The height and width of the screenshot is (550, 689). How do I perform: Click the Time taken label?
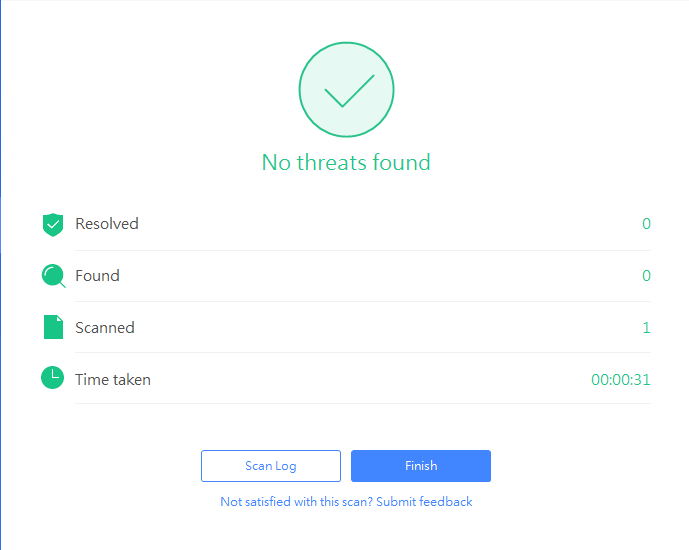click(x=113, y=380)
